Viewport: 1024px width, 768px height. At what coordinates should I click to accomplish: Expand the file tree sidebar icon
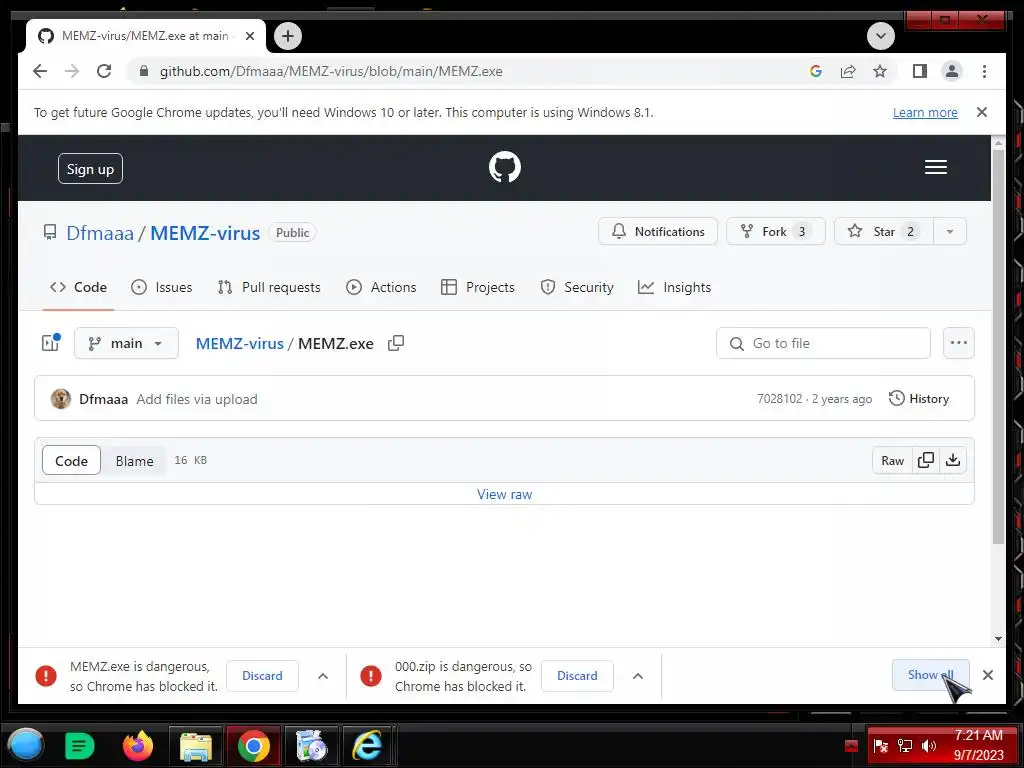coord(51,343)
